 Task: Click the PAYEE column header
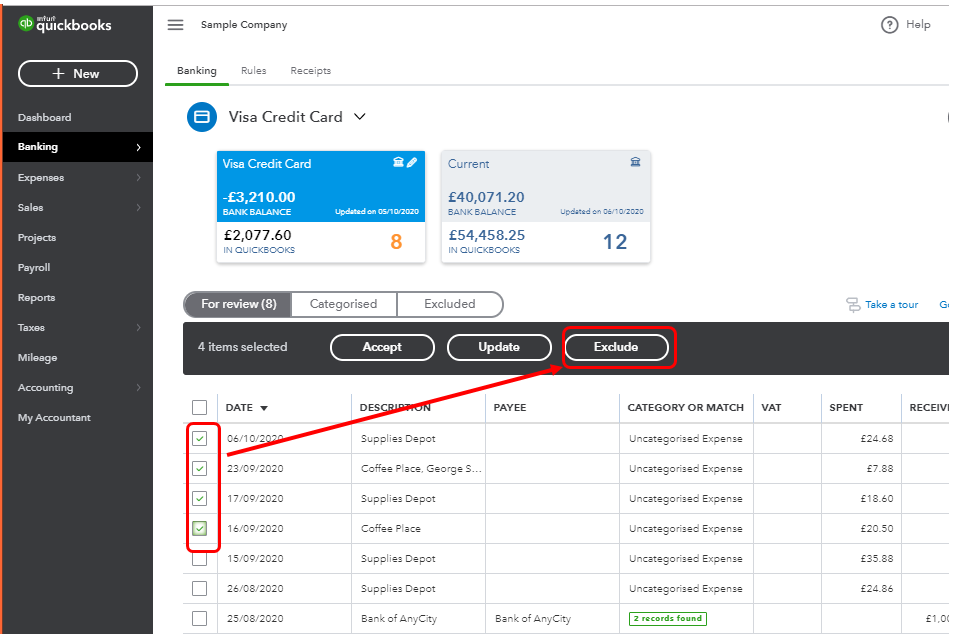(x=510, y=408)
